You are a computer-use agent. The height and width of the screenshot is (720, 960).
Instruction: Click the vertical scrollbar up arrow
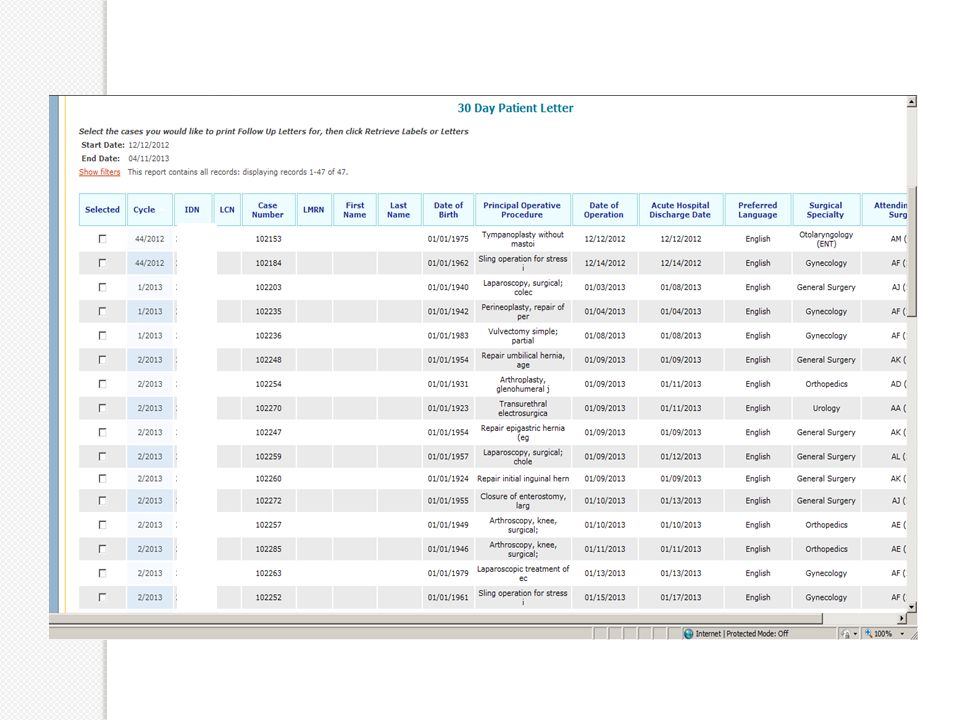click(912, 102)
